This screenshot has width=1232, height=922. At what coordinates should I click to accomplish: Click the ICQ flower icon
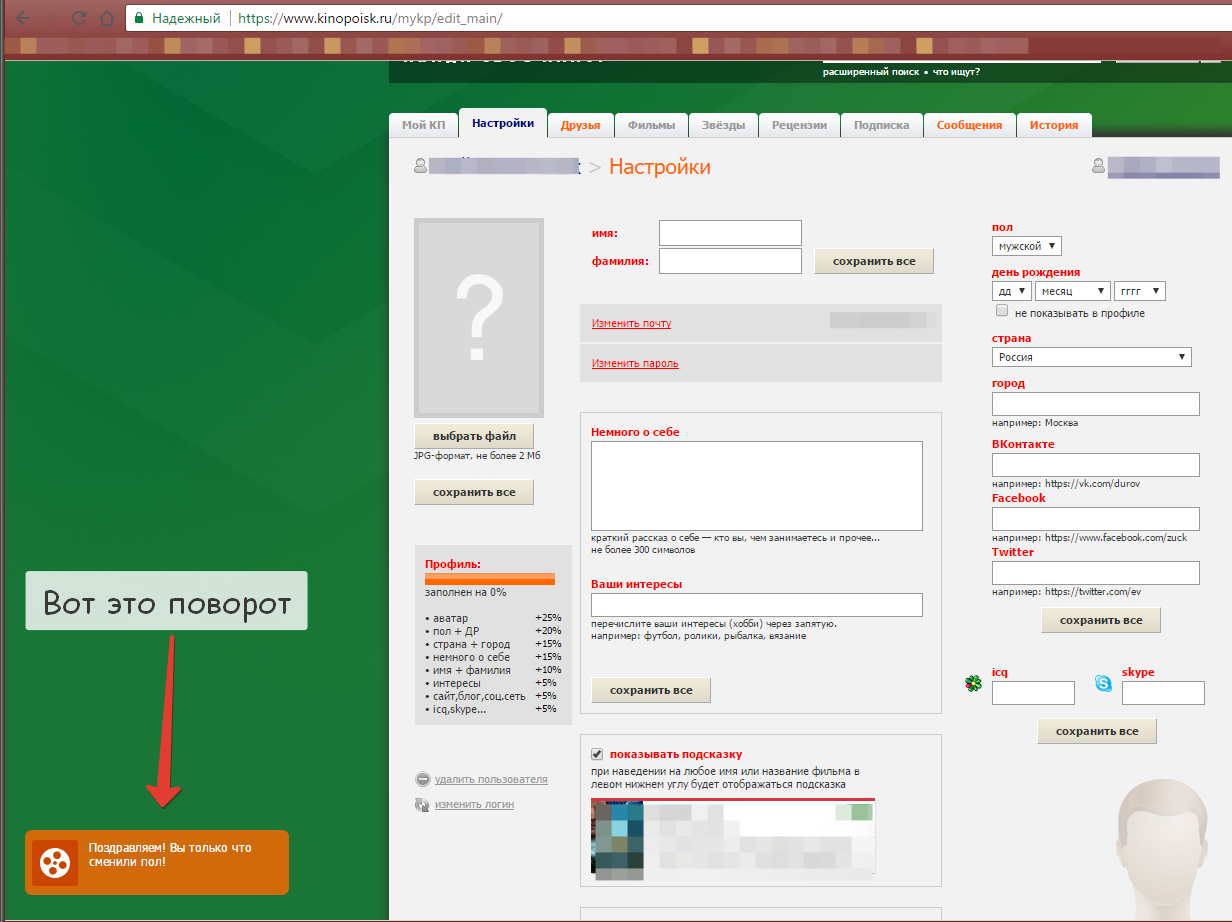point(973,684)
